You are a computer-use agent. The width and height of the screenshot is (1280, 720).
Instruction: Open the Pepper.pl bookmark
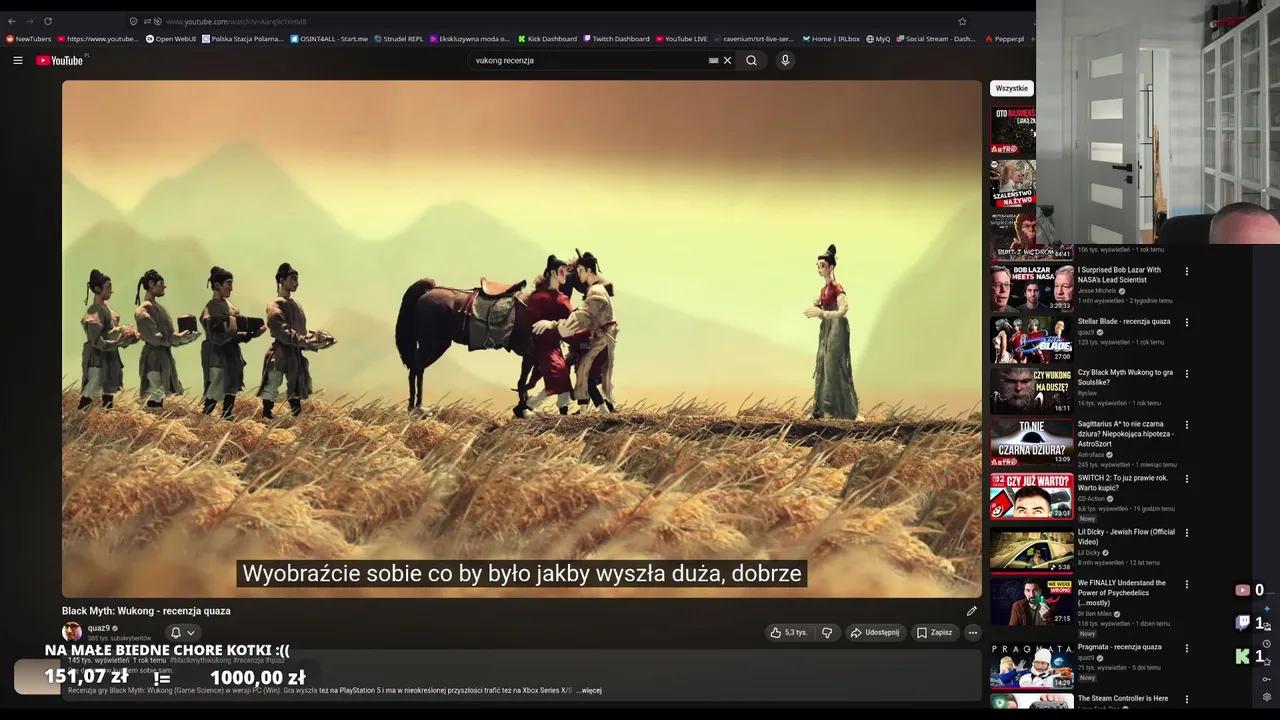[1004, 39]
